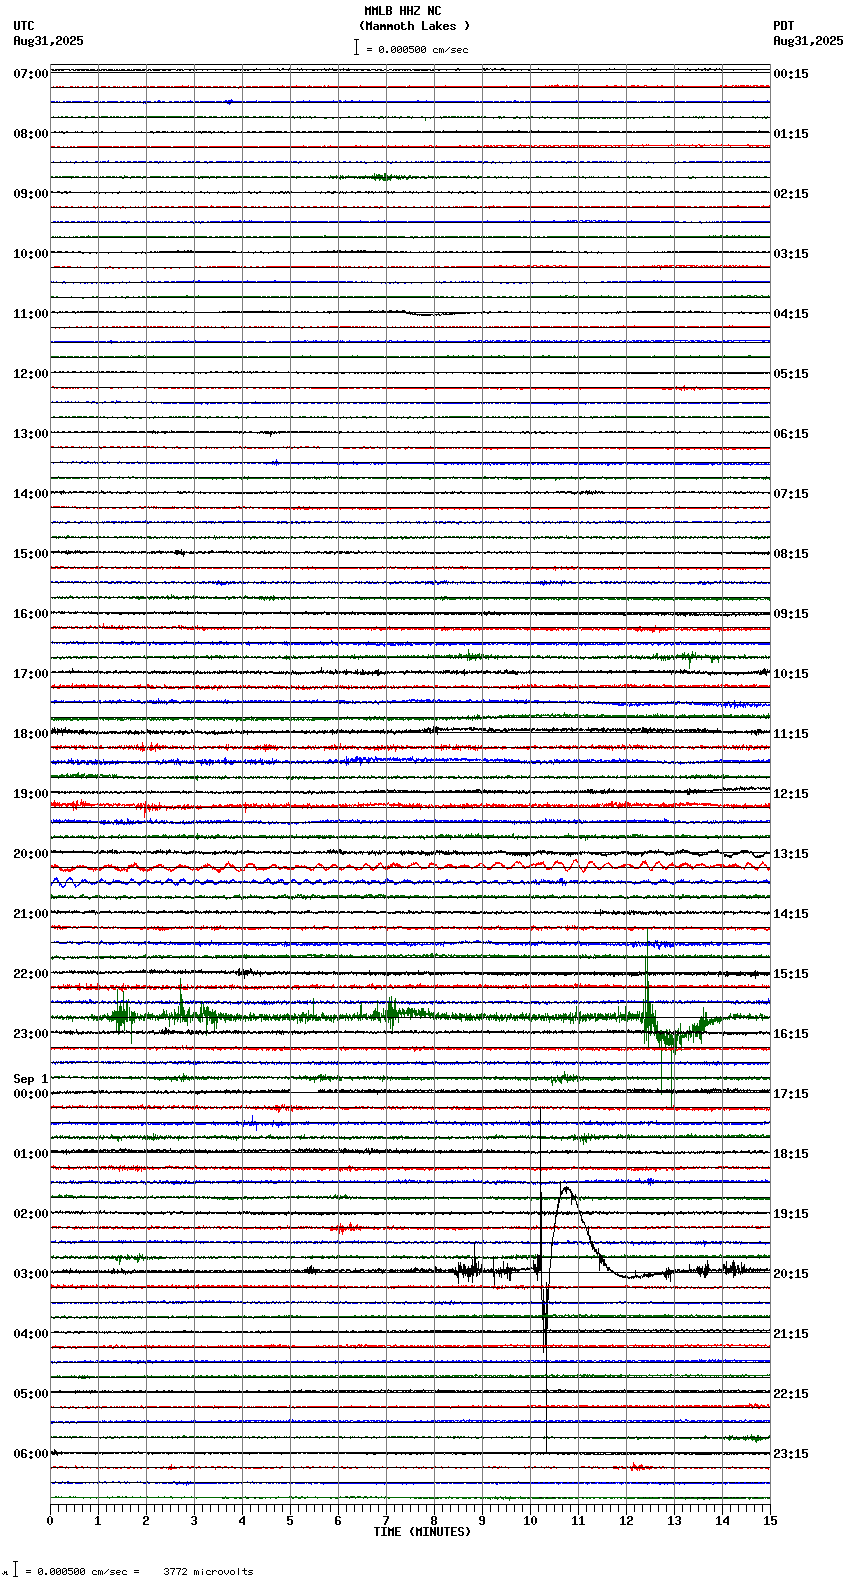Viewport: 850px width, 1584px height.
Task: Click the '07:00' UTC time label
Action: coord(31,74)
